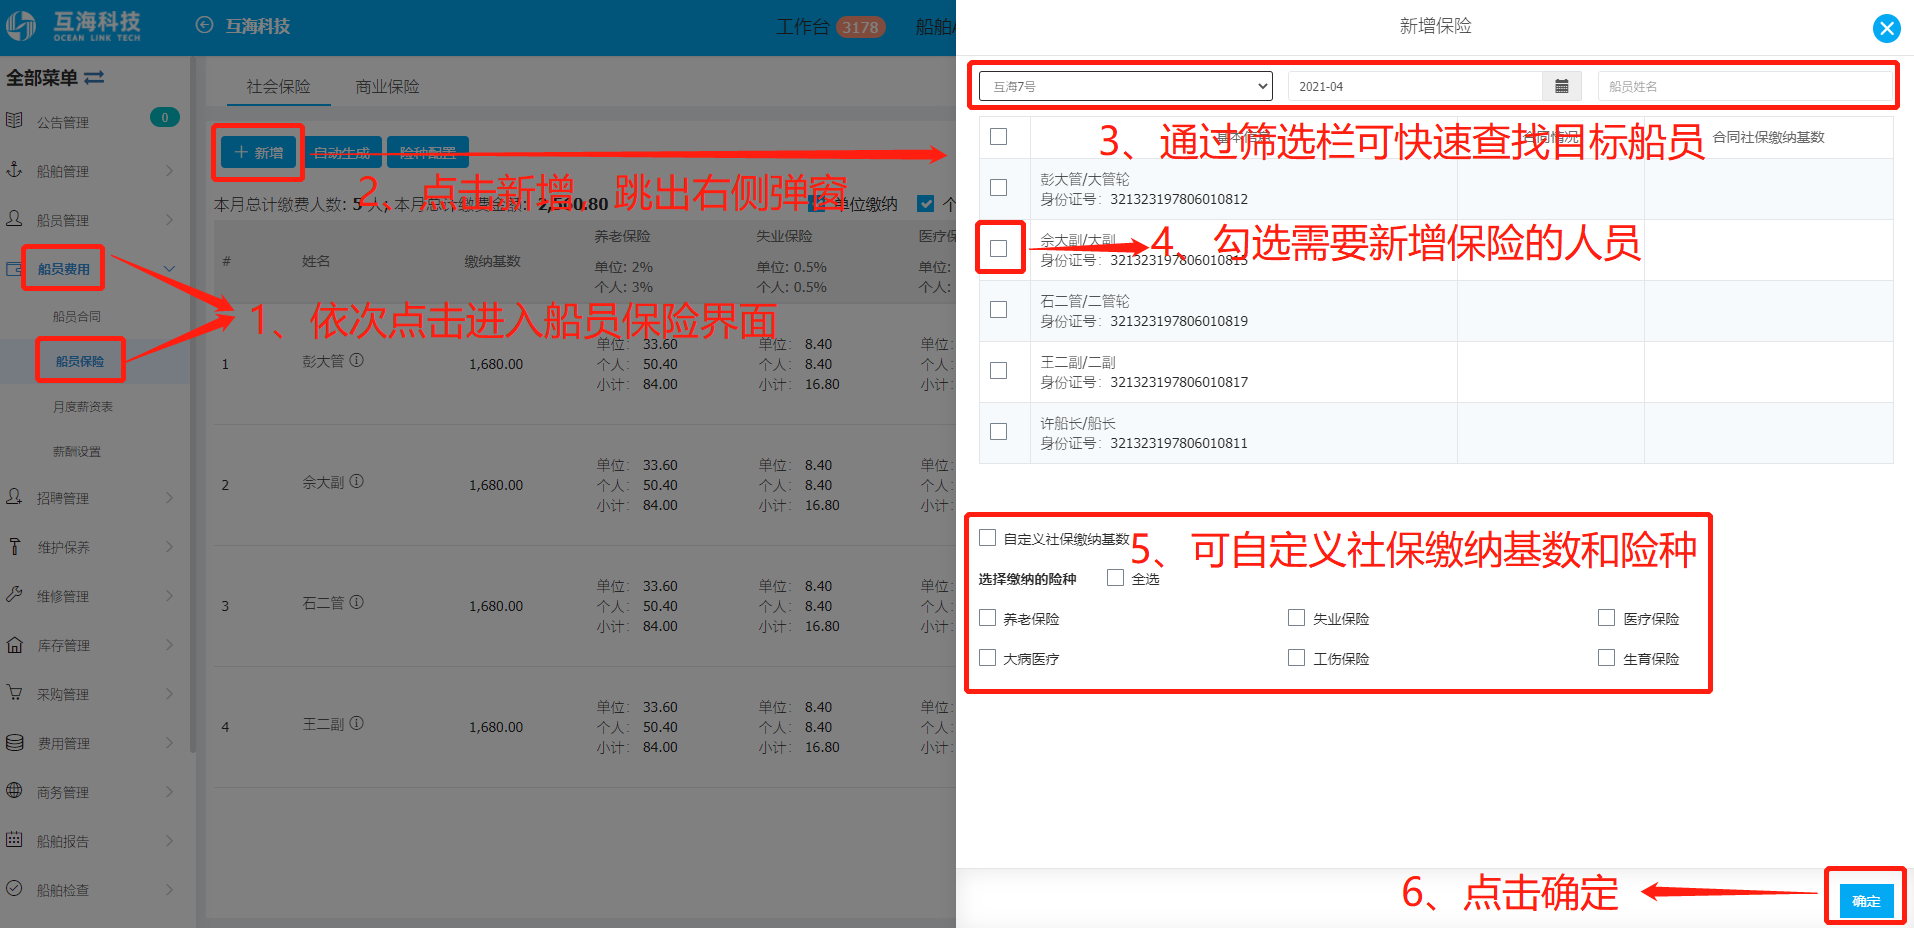Click the back arrow icon next to 互海科技
This screenshot has height=928, width=1914.
pos(204,25)
